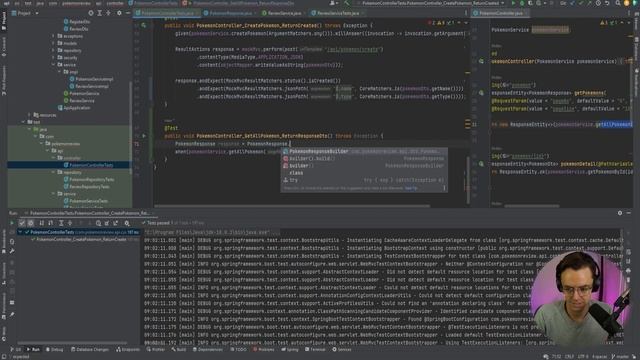Screen dimensions: 640x360
Task: Click UTF-8 encoding in status bar
Action: click(582, 357)
